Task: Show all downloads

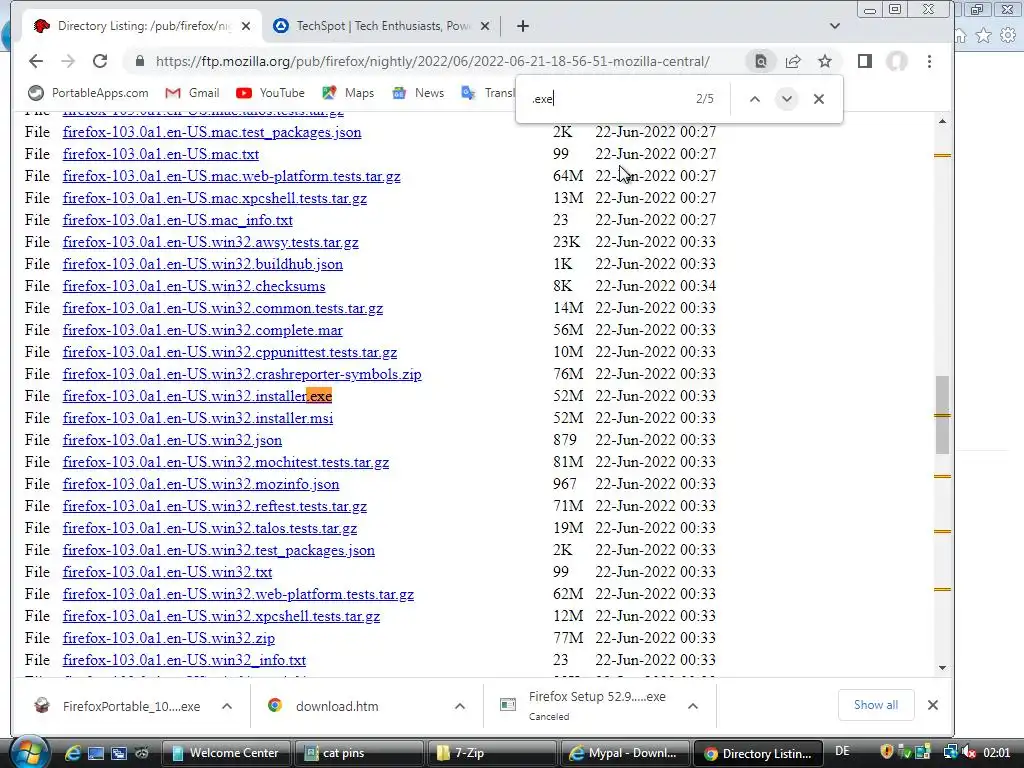Action: pyautogui.click(x=876, y=705)
